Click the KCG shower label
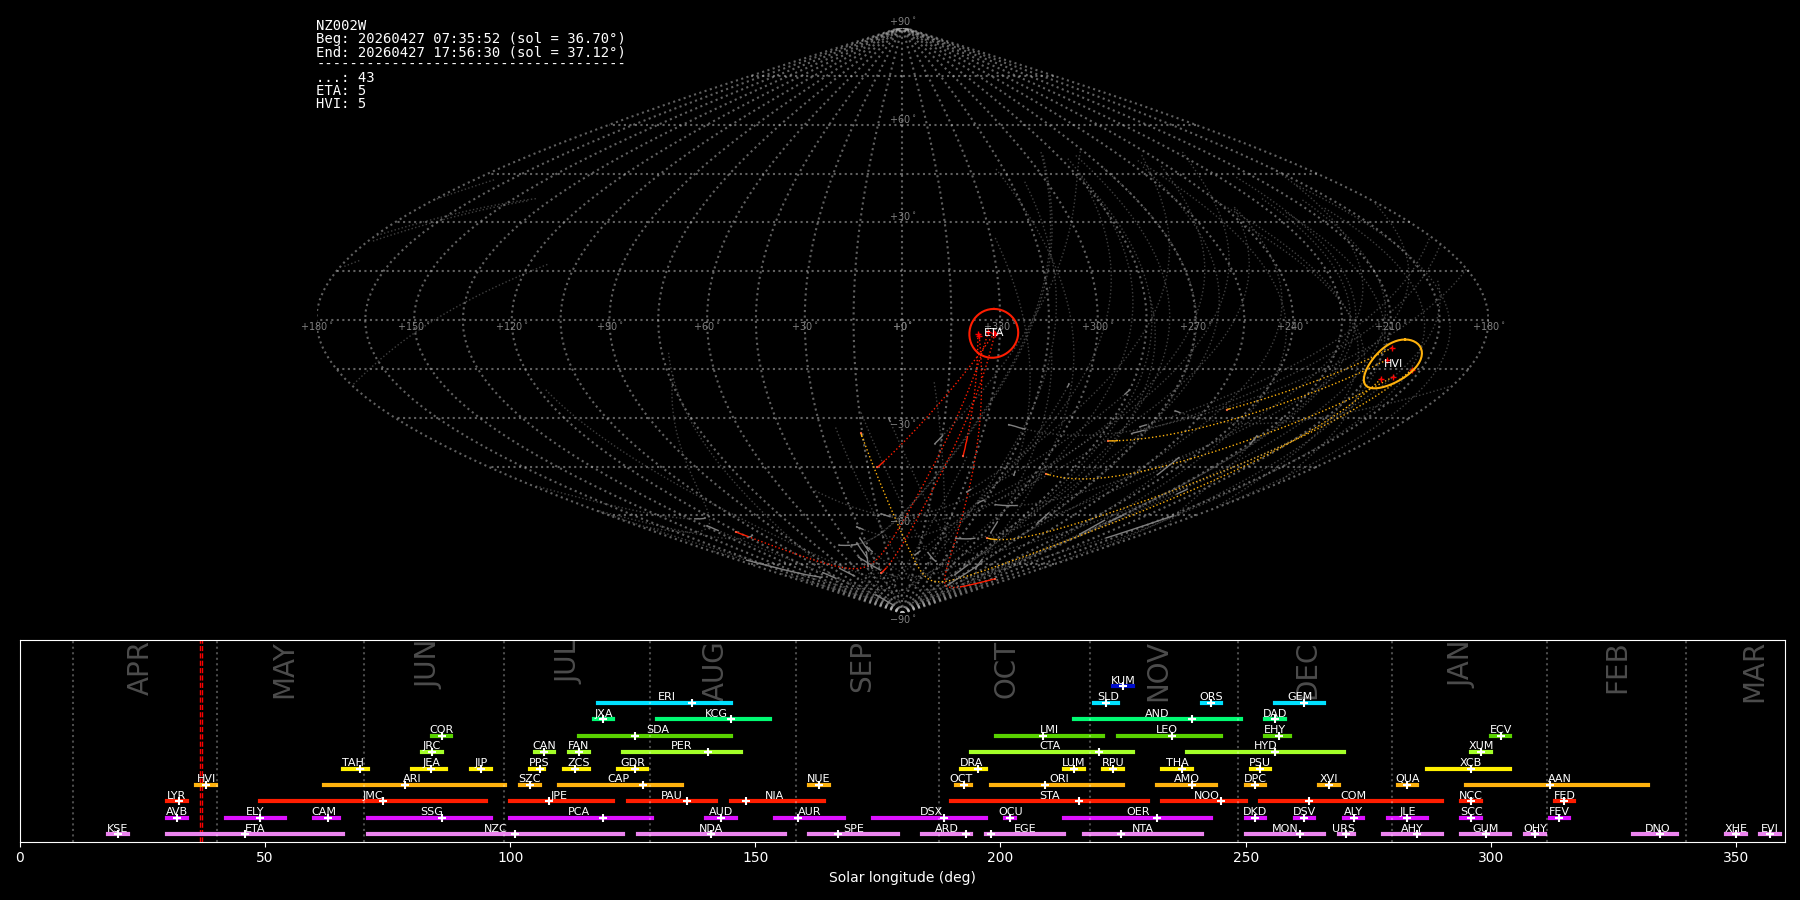 (716, 714)
